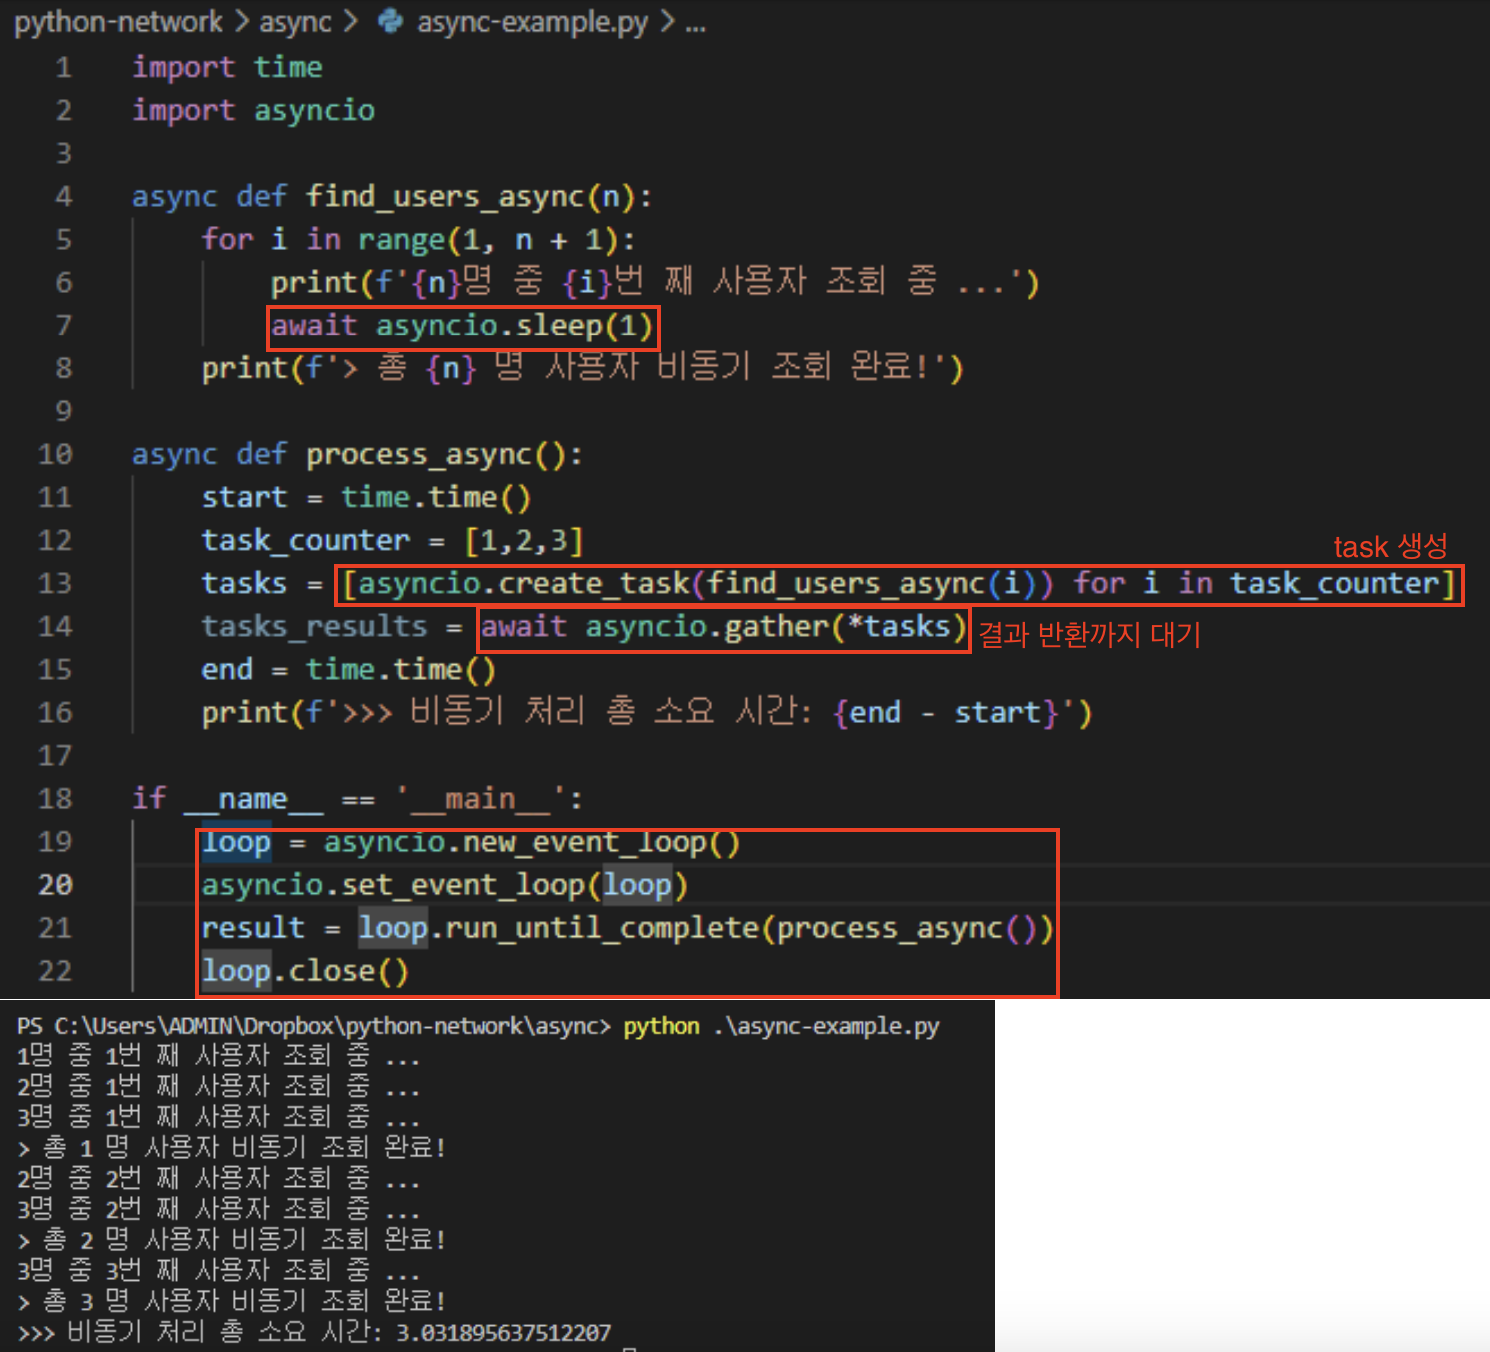Click line number 17 in the gutter
The width and height of the screenshot is (1490, 1352).
point(55,755)
